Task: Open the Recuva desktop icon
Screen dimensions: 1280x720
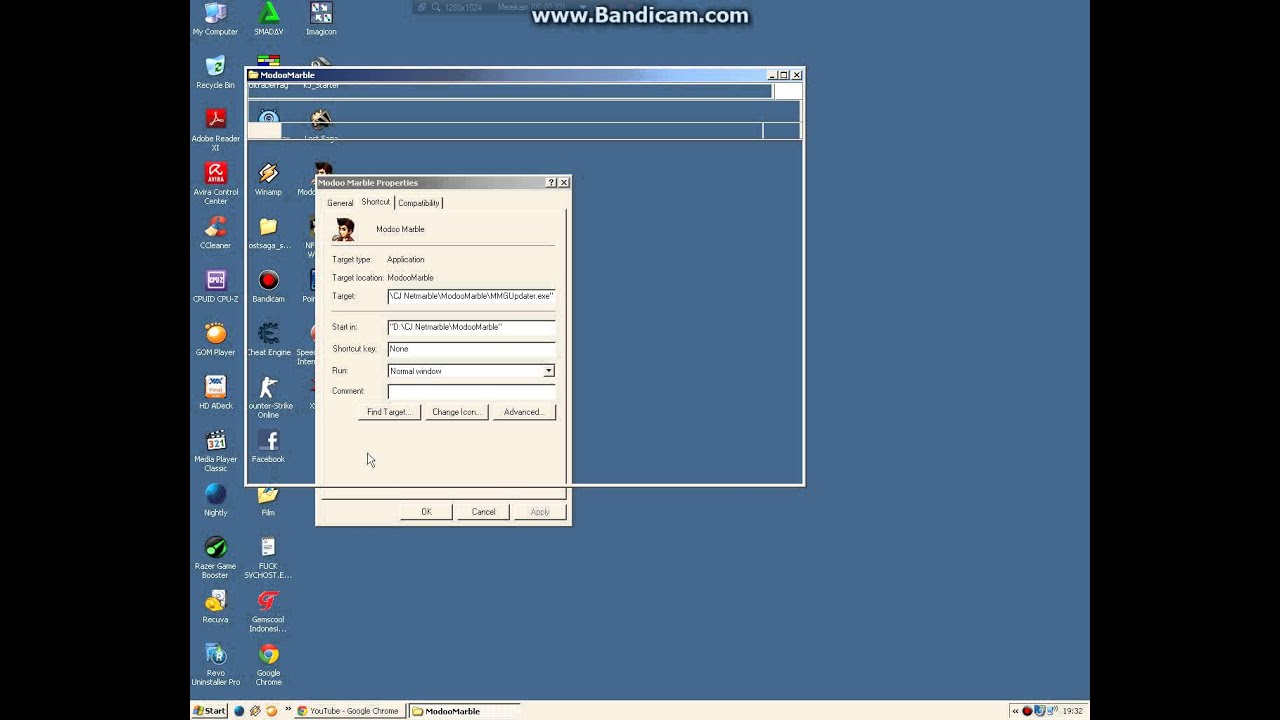Action: point(215,606)
